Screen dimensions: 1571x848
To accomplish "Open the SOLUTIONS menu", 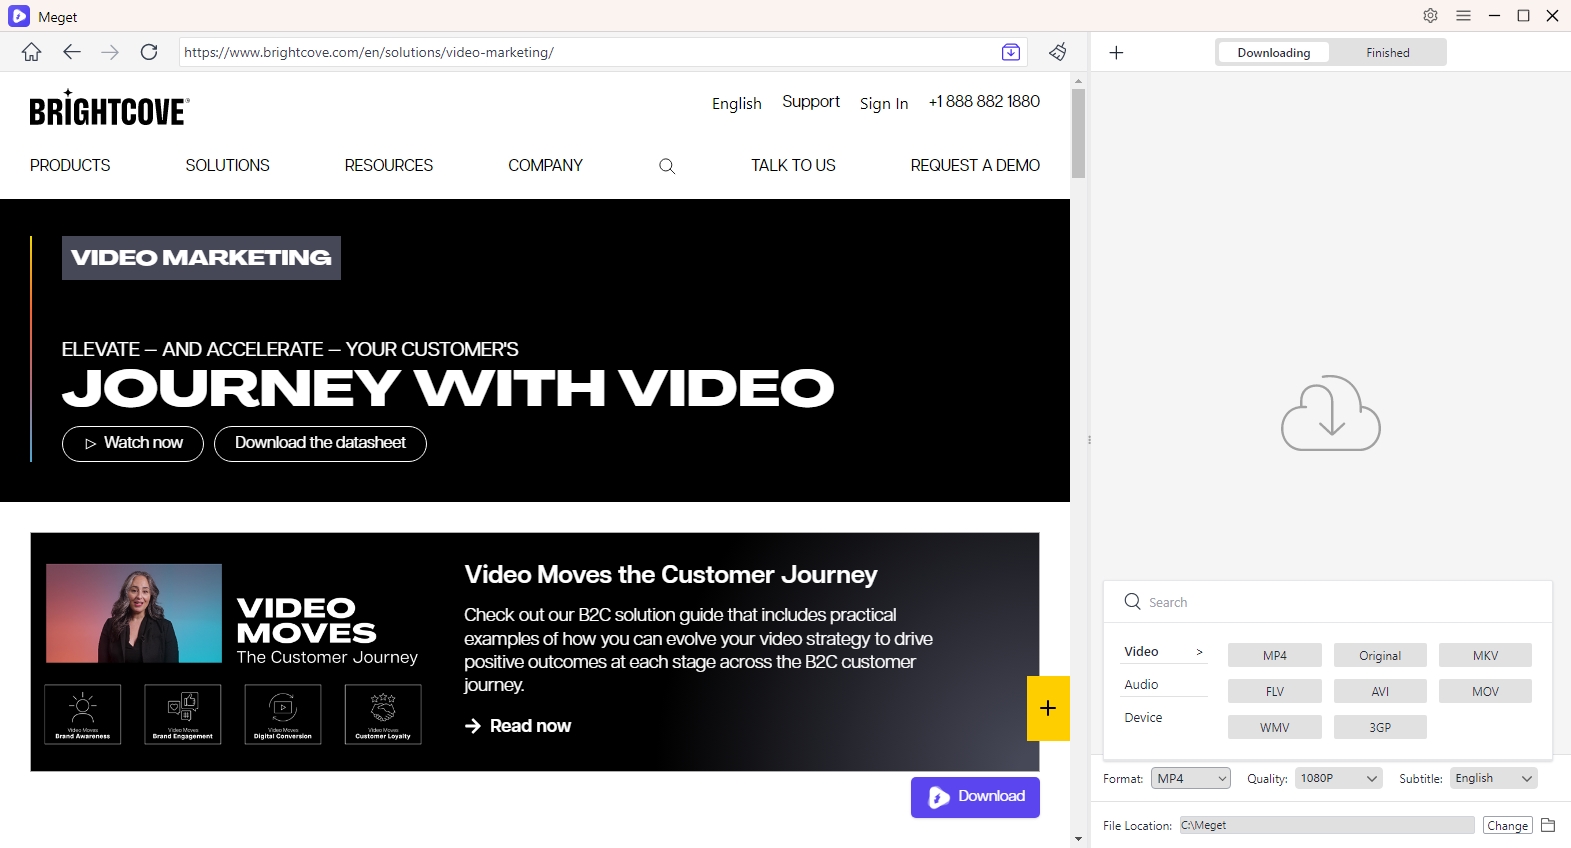I will point(227,165).
